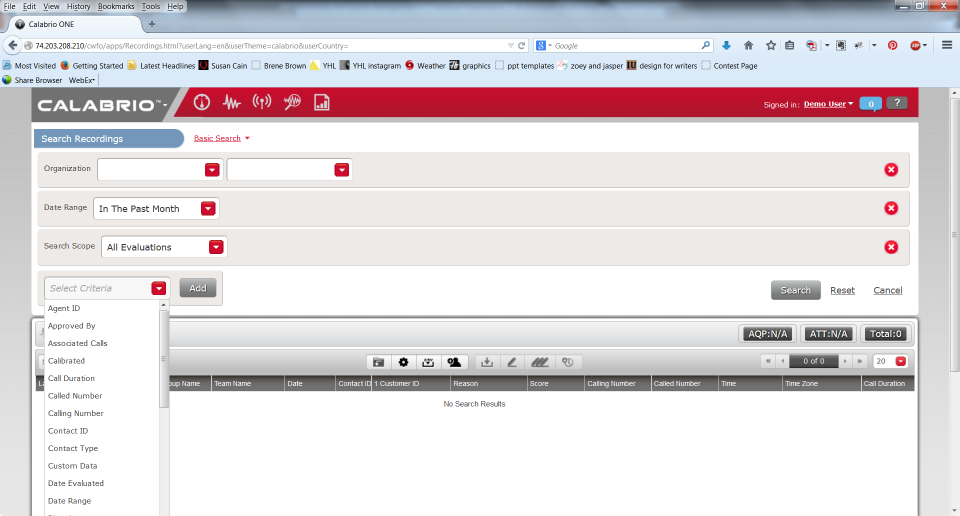Screen dimensions: 960x516
Task: Open Date Range dropdown showing In The Past Month
Action: click(x=208, y=208)
